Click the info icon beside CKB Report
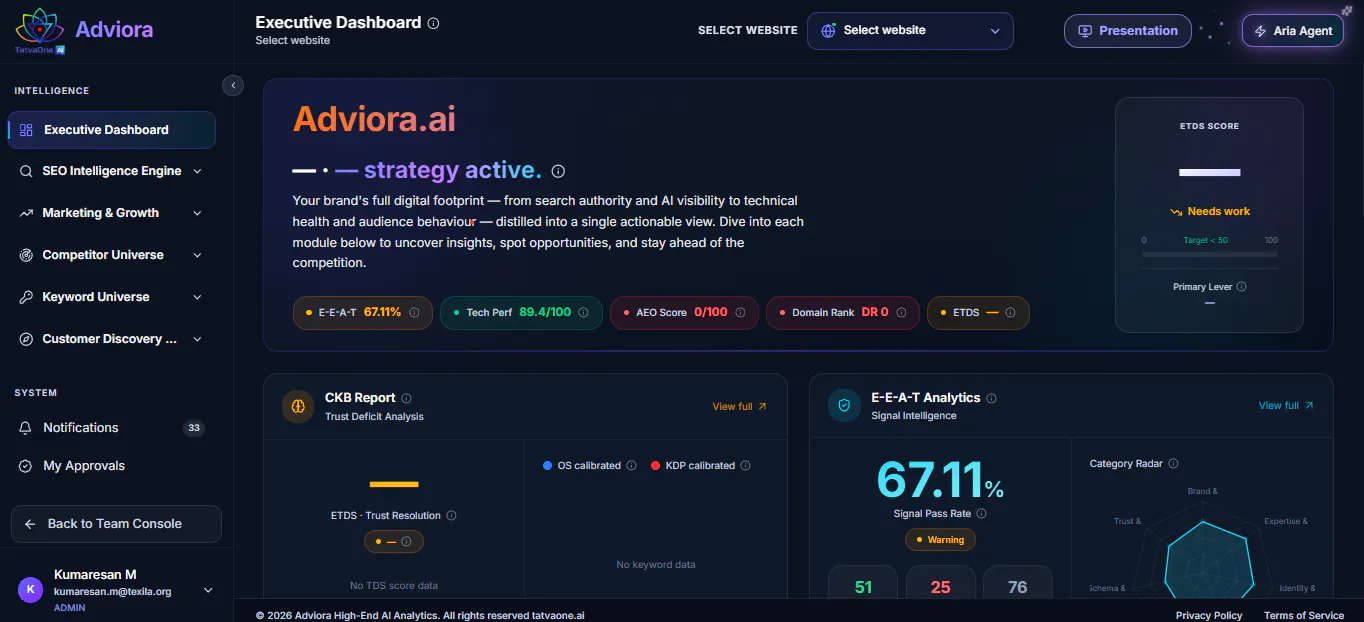This screenshot has height=622, width=1364. point(406,398)
